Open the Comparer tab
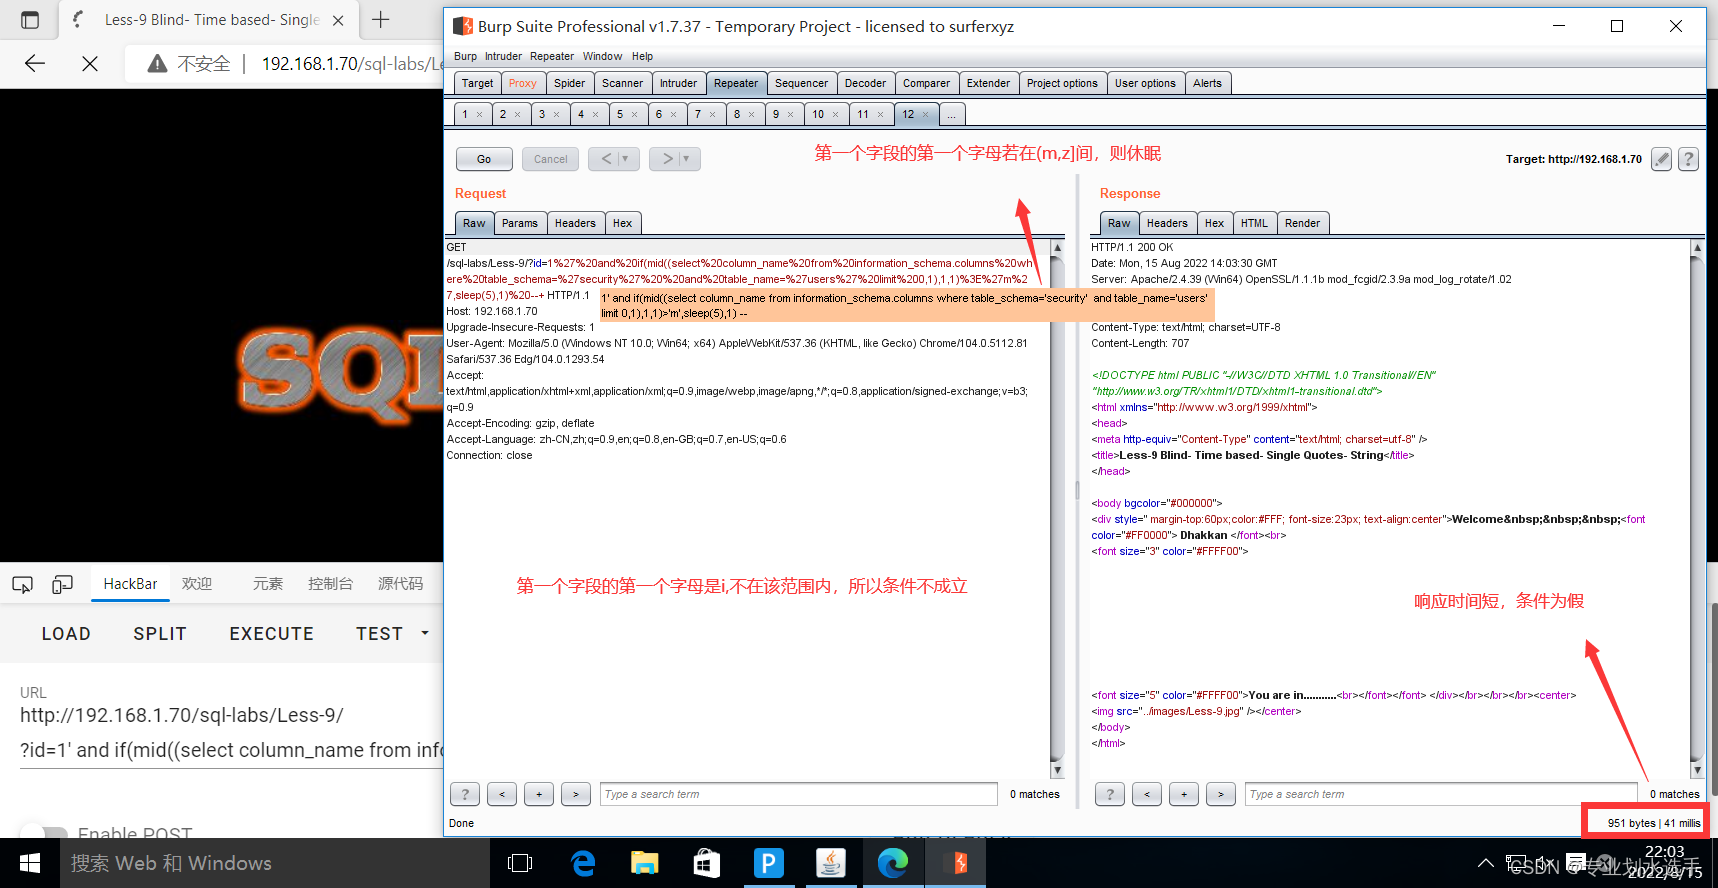Image resolution: width=1718 pixels, height=888 pixels. point(926,83)
